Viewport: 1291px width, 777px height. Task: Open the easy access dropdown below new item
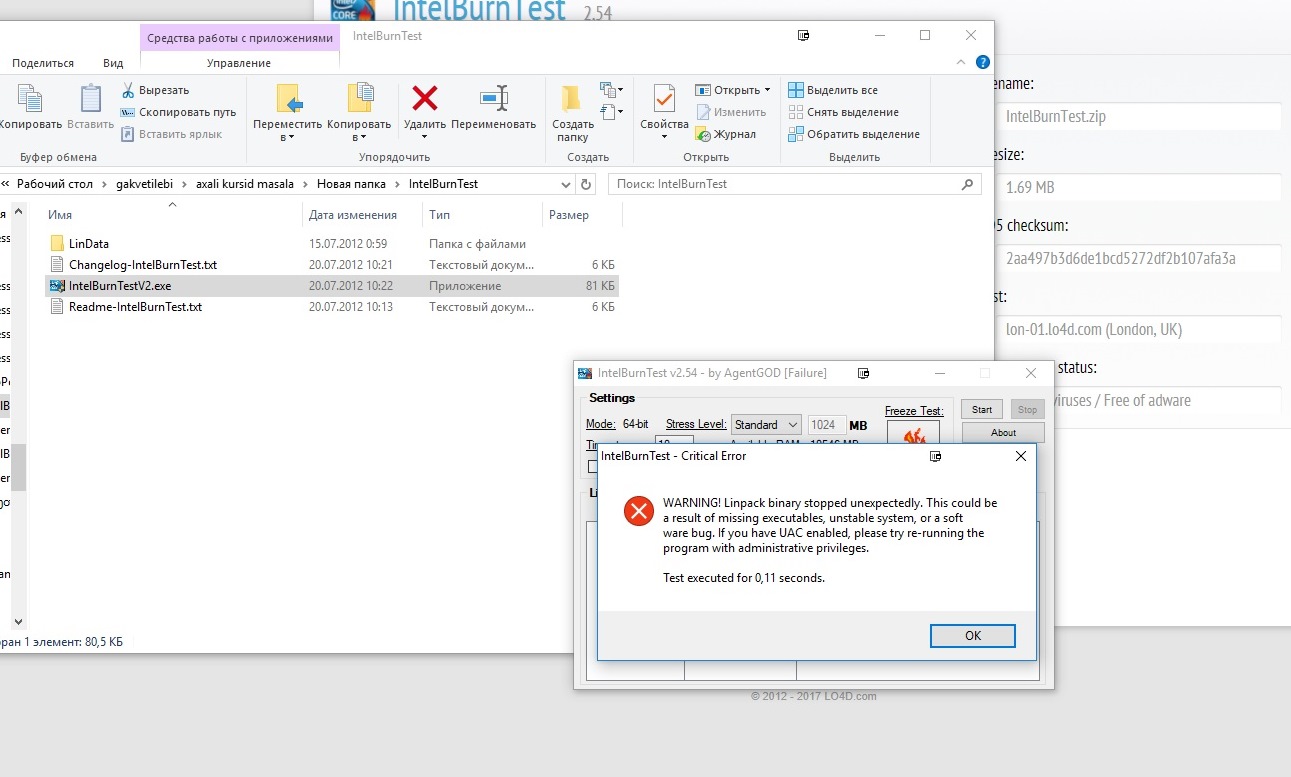click(x=612, y=111)
